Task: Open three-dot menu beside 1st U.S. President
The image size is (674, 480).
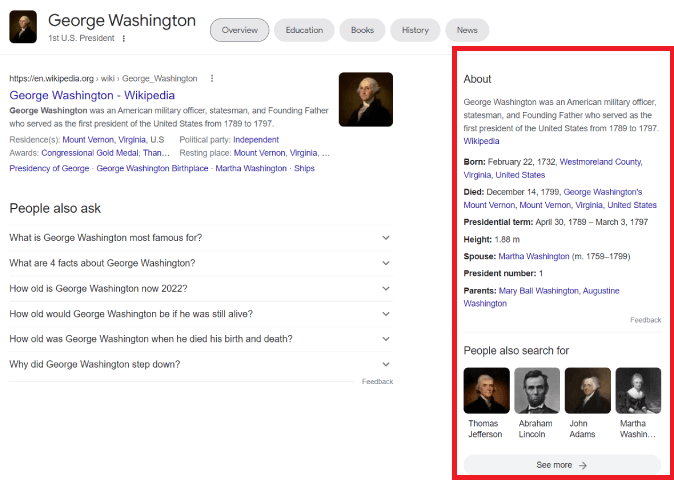Action: tap(124, 39)
